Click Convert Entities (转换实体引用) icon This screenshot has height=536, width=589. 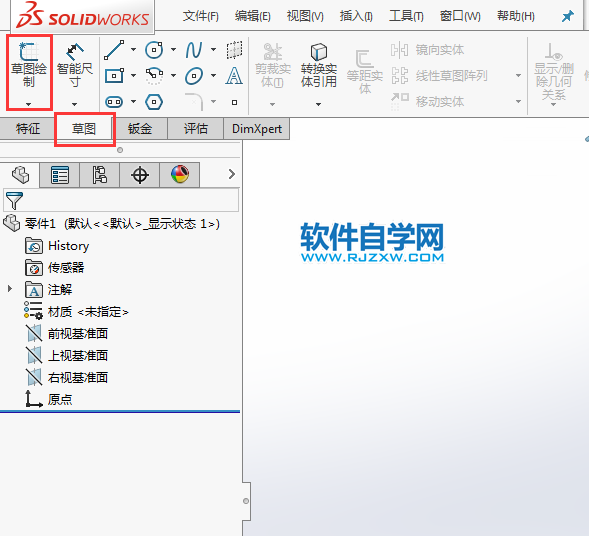click(319, 51)
